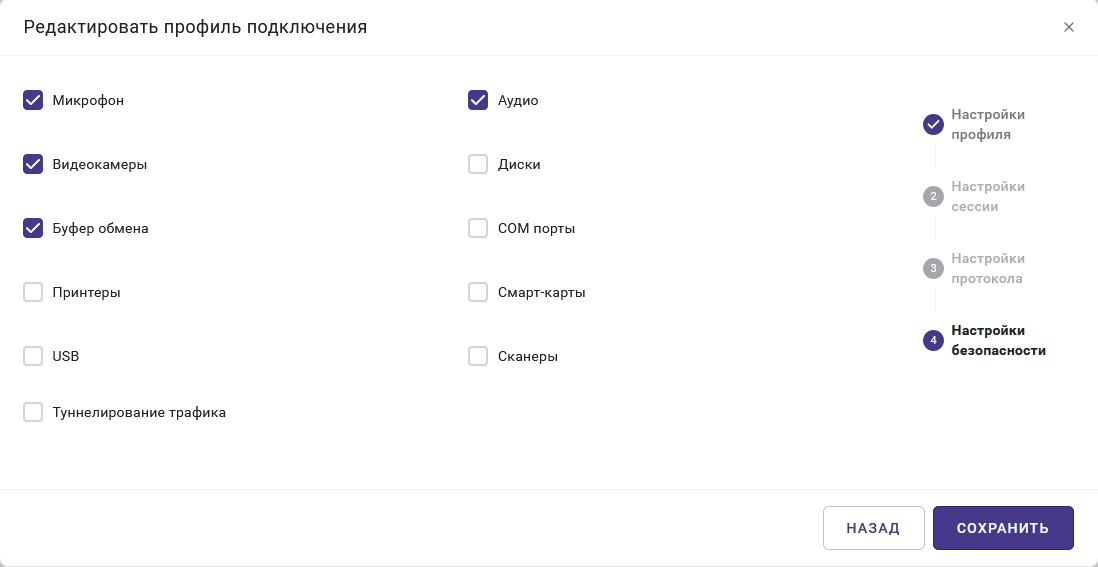Image resolution: width=1098 pixels, height=567 pixels.
Task: Enable the Принтеры checkbox
Action: (x=33, y=292)
